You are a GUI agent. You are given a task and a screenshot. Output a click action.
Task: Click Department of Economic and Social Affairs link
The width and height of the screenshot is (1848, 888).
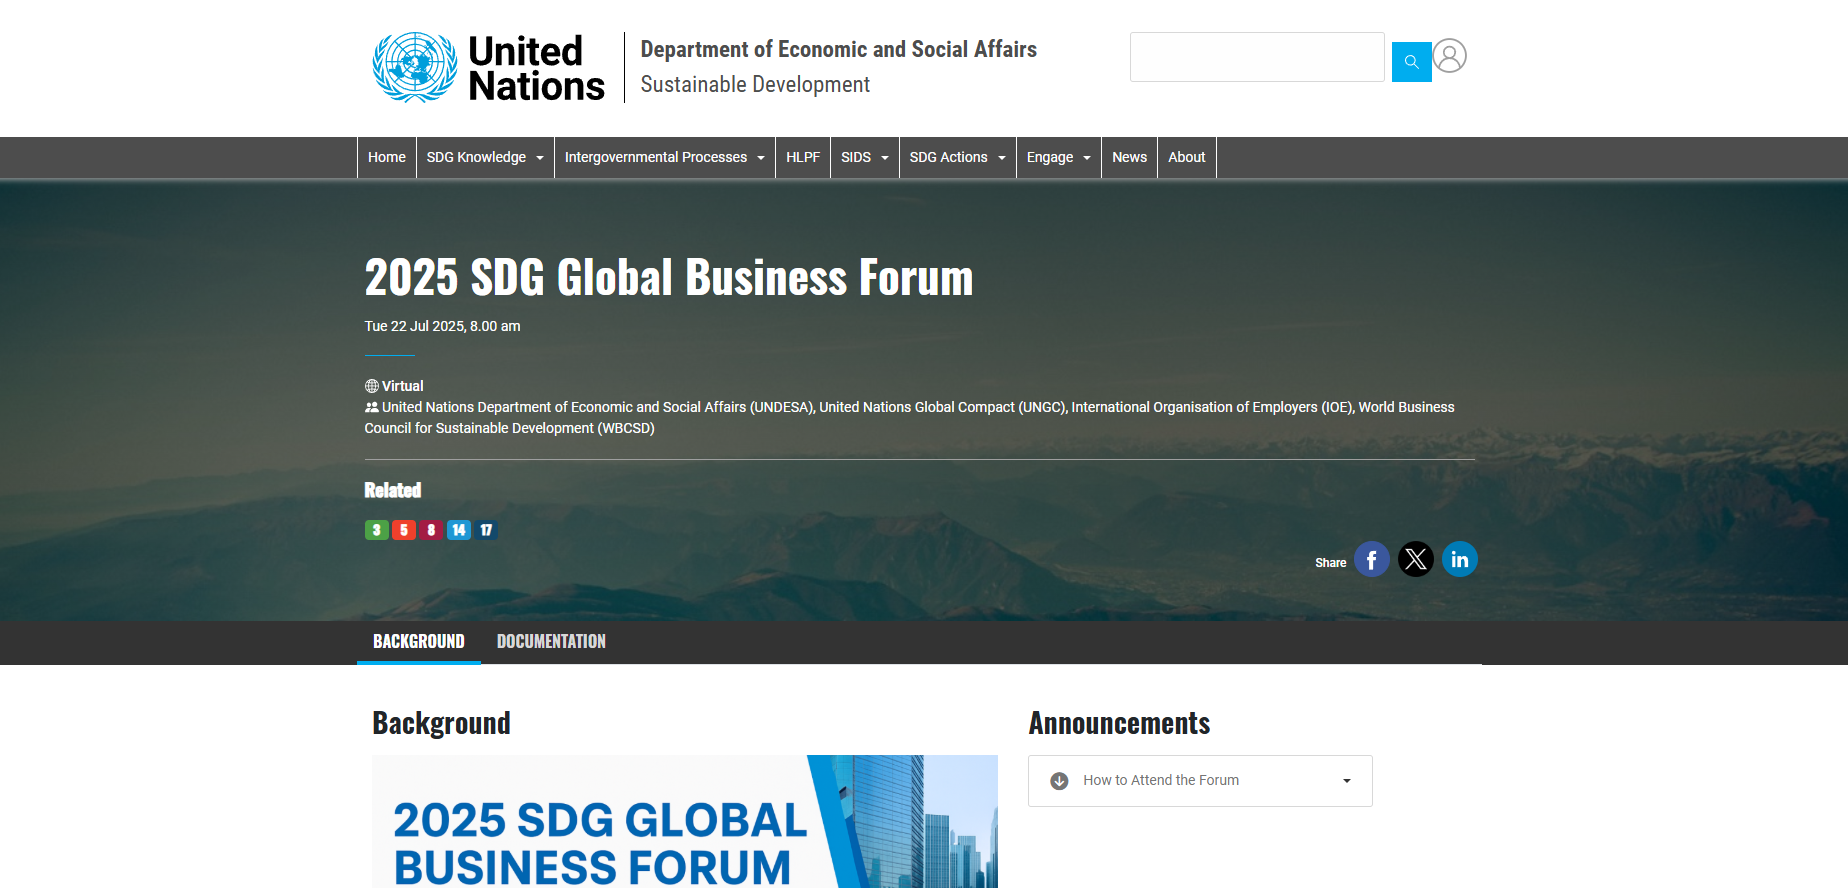(x=838, y=49)
